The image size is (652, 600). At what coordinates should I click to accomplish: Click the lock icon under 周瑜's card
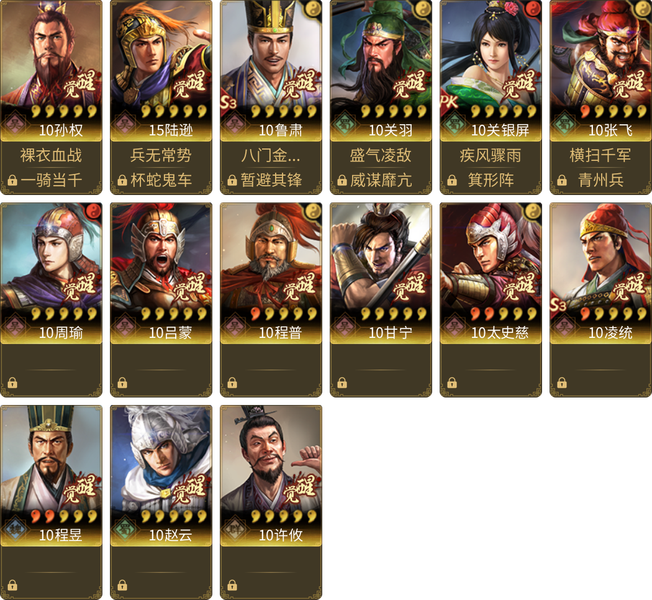12,383
